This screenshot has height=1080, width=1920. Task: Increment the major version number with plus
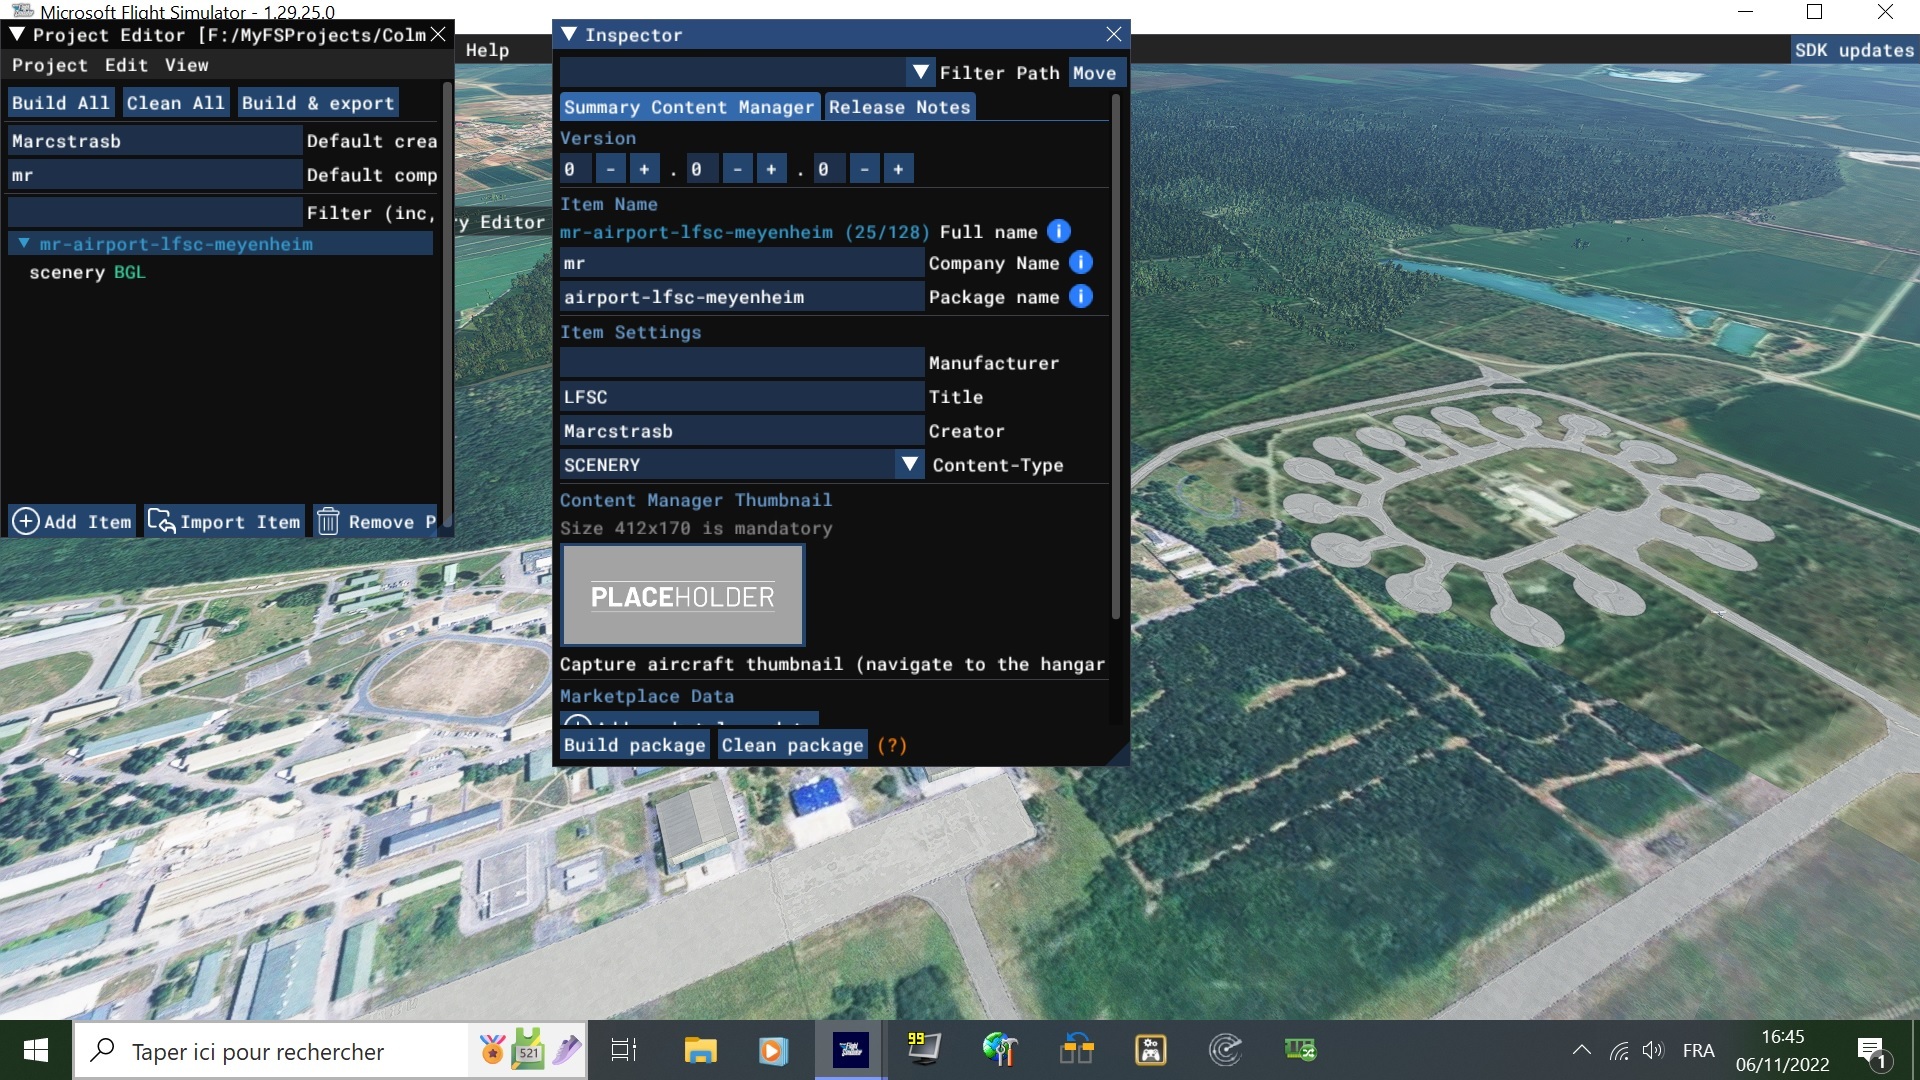click(x=644, y=169)
